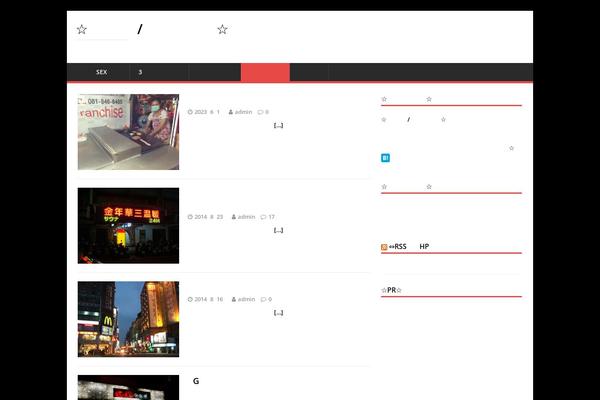Open the admin link on the 2014 8 23 post

click(246, 217)
